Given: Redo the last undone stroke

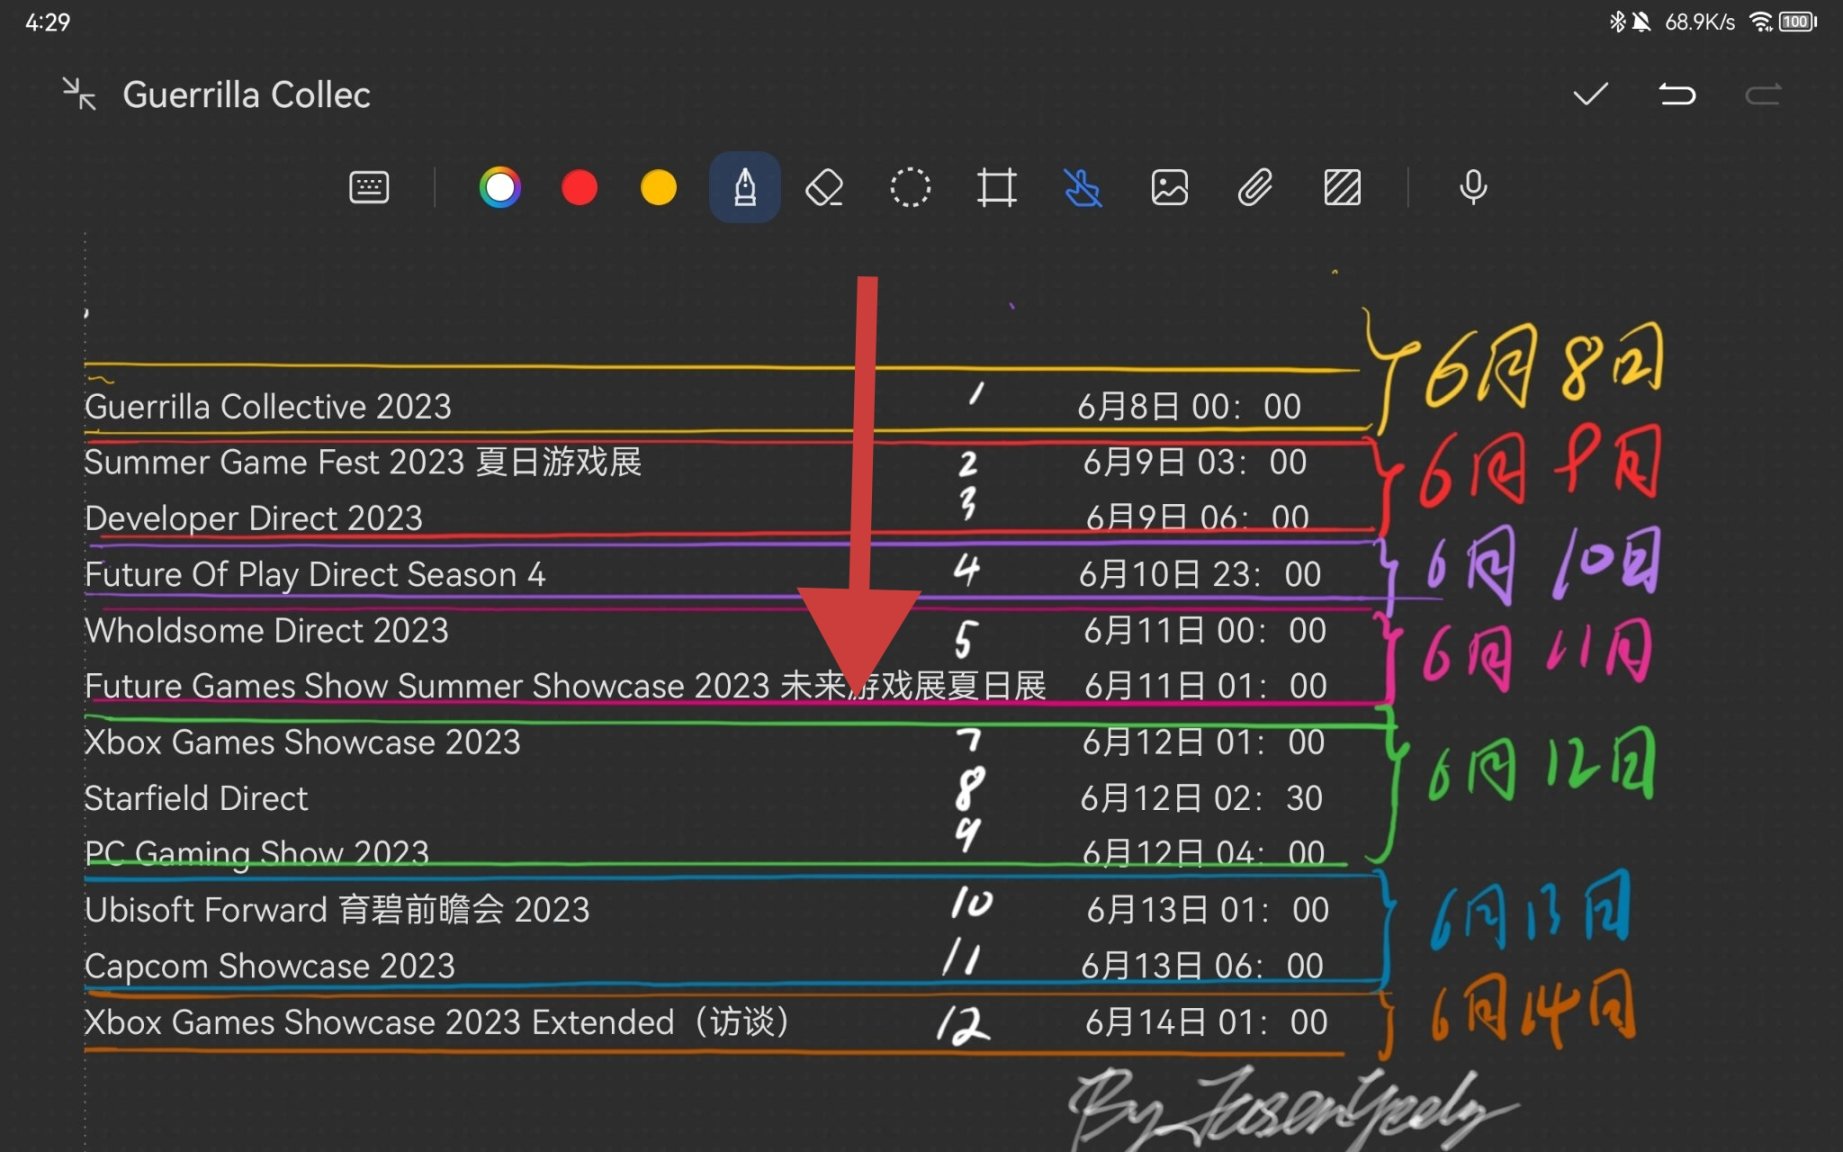Looking at the screenshot, I should point(1763,94).
